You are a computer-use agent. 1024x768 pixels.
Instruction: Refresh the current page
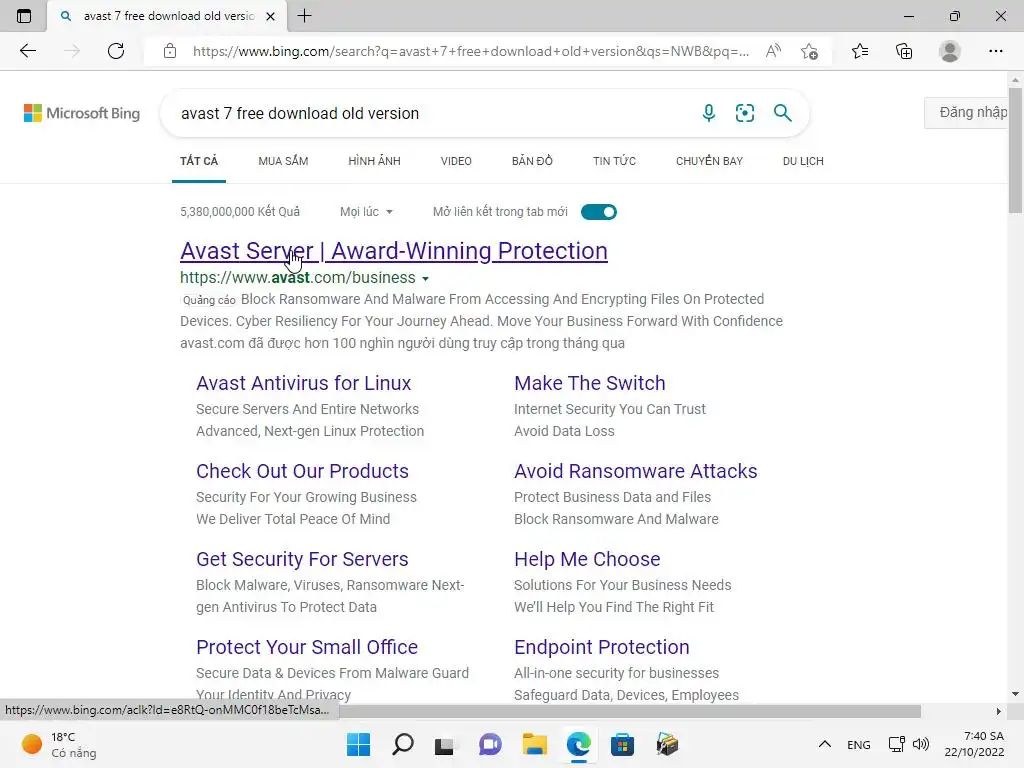[116, 51]
